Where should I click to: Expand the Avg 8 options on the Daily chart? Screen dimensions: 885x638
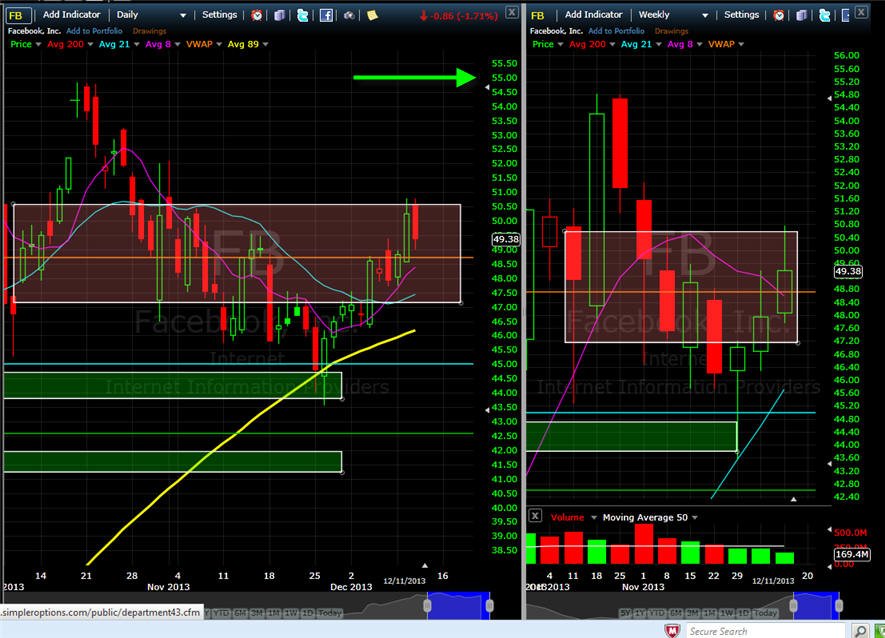pos(177,44)
